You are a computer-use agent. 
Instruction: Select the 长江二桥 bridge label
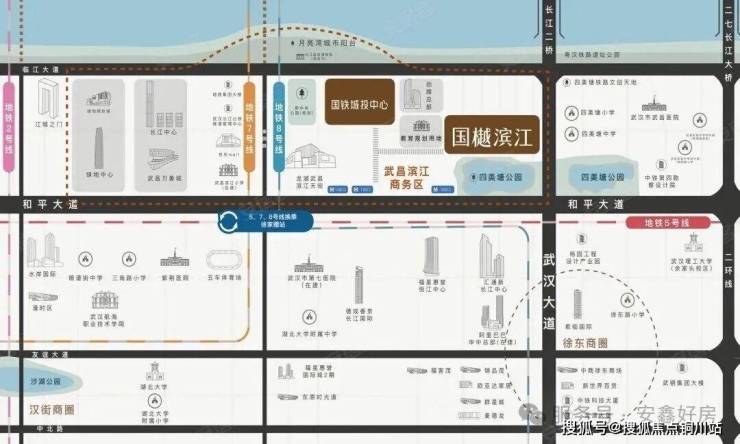[548, 30]
